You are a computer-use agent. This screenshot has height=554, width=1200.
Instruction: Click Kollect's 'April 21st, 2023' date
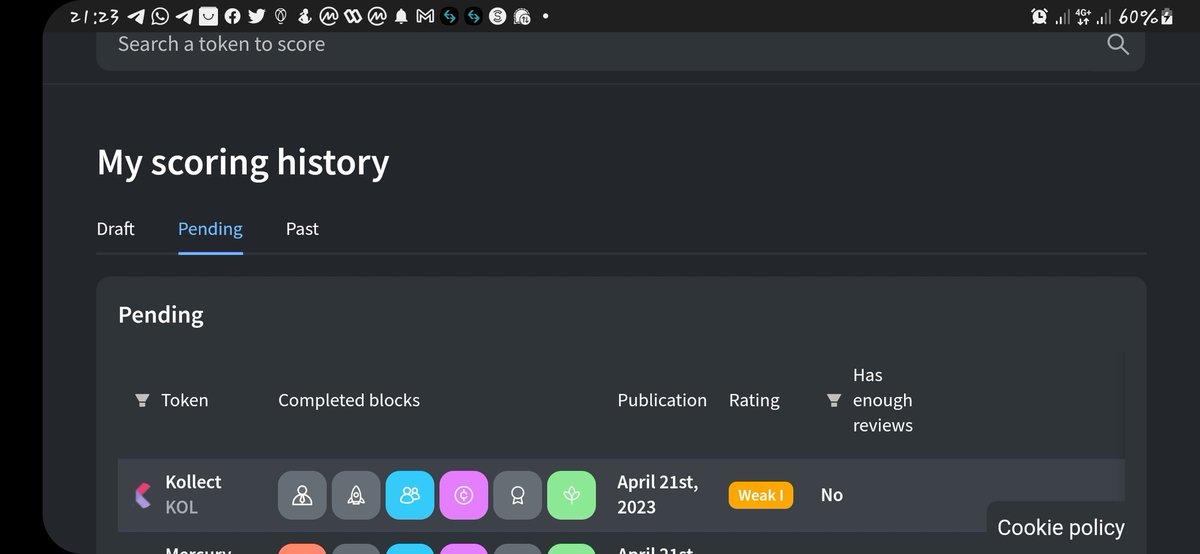point(658,495)
